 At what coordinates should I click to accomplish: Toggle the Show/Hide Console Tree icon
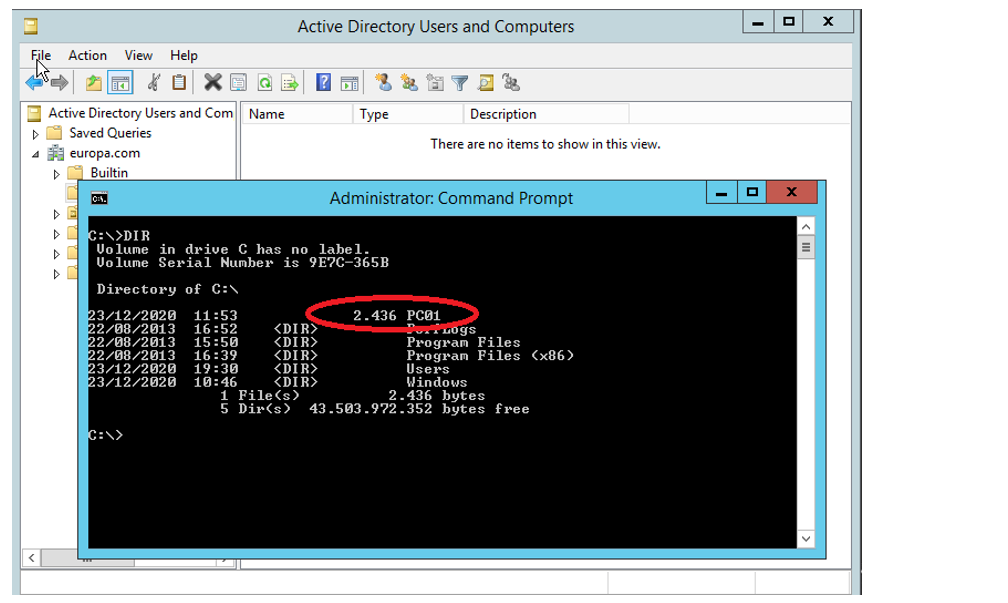(120, 83)
